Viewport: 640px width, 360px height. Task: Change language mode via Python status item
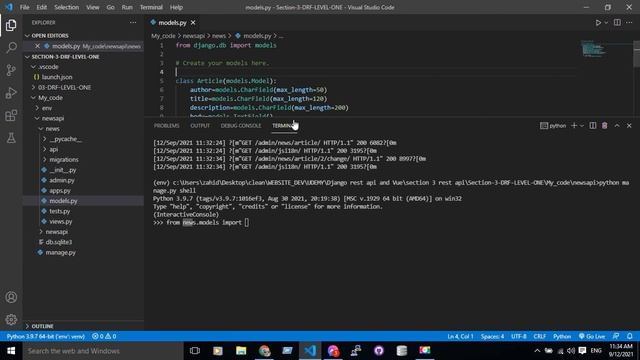(562, 336)
